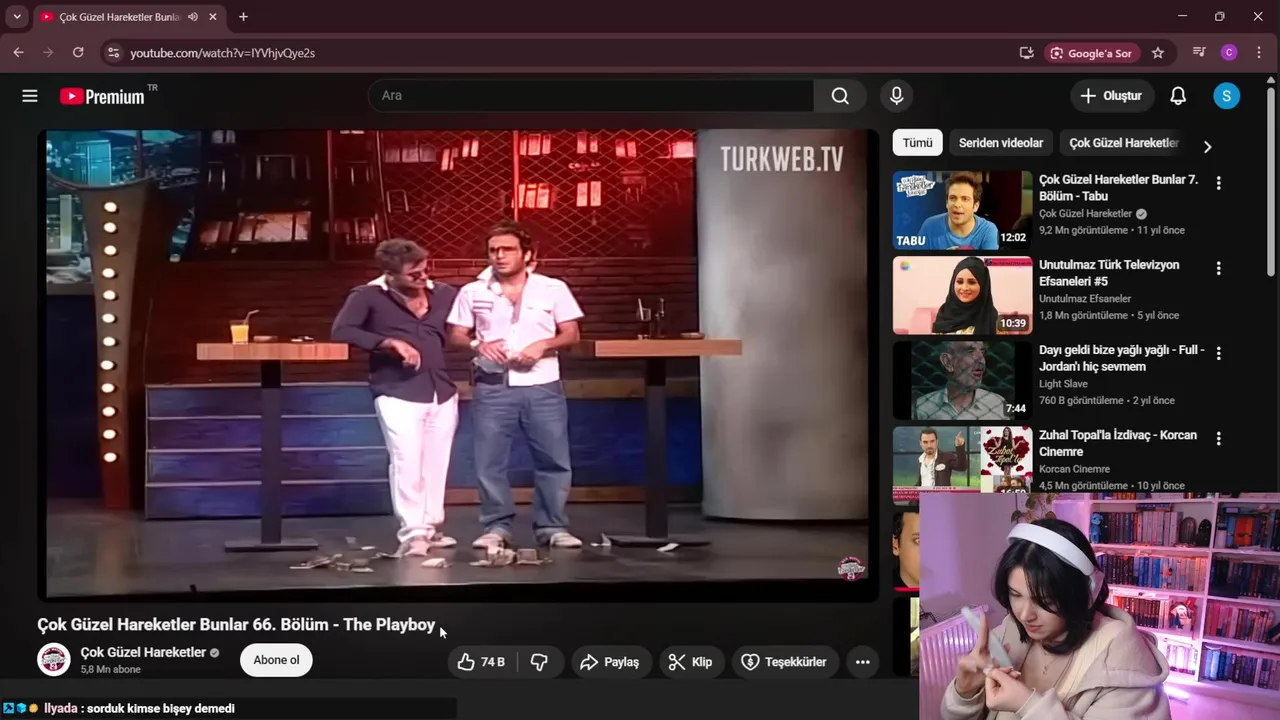Open more actions menu beside Teşekkürler
The width and height of the screenshot is (1280, 720).
[862, 662]
